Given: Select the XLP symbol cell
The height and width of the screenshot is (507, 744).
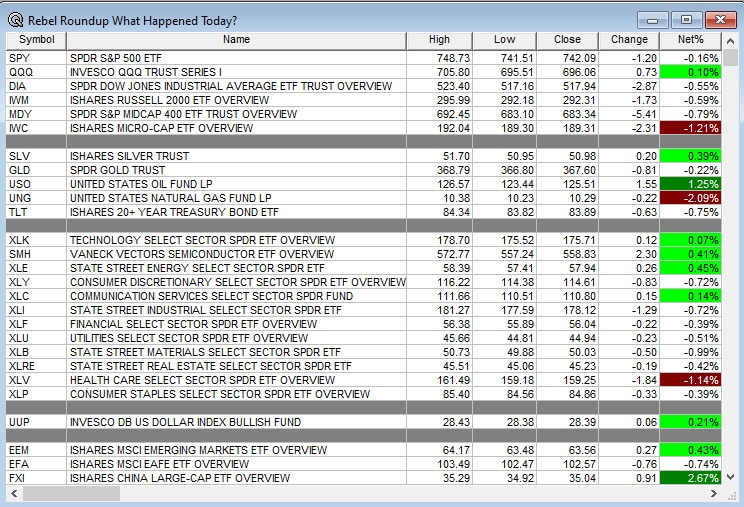Looking at the screenshot, I should tap(36, 394).
